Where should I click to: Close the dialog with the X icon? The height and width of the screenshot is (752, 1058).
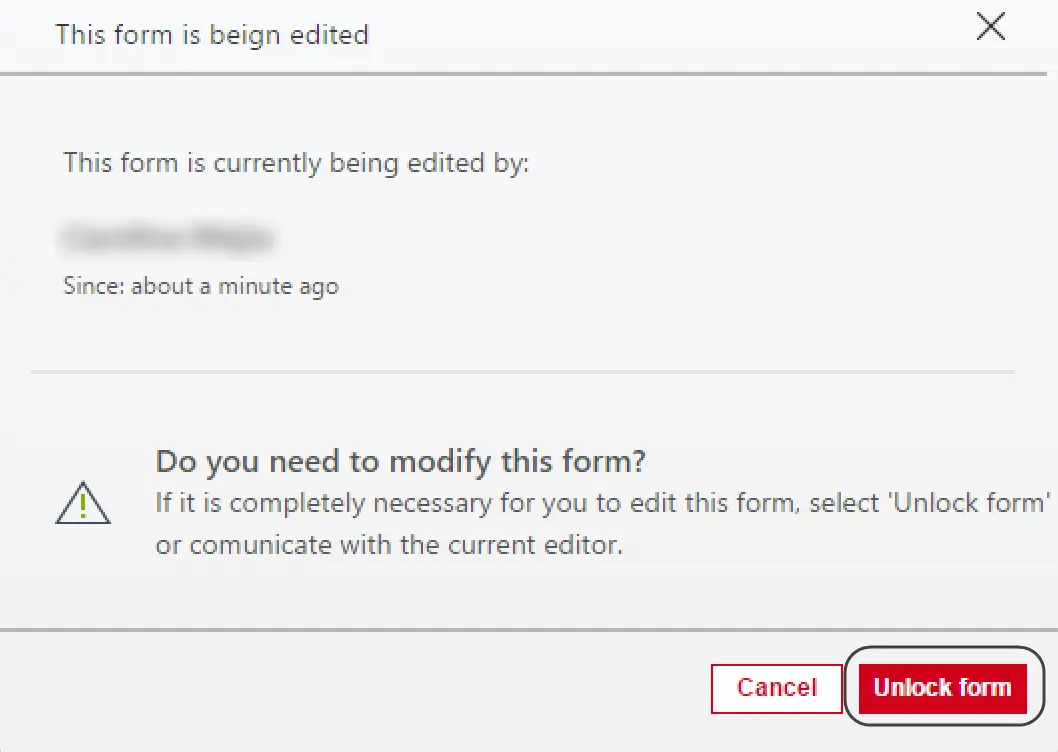click(x=991, y=26)
